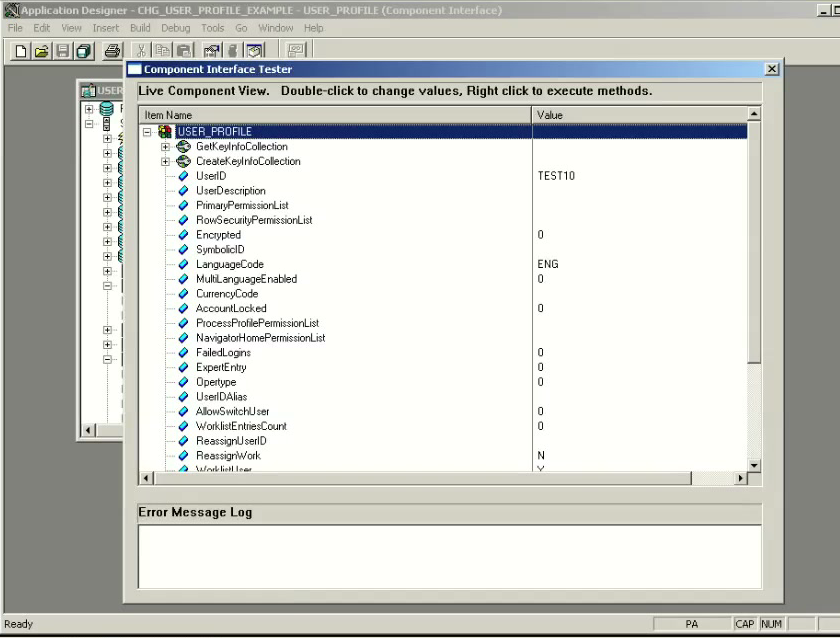Click the USER_PROFILE root node icon
Screen dimensions: 840x638
[165, 131]
